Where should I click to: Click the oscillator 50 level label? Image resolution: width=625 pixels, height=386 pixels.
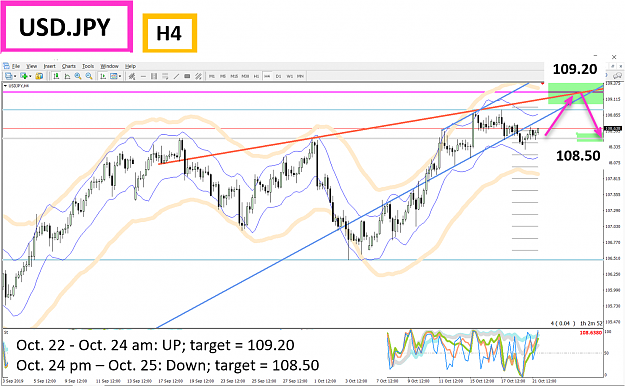[607, 353]
